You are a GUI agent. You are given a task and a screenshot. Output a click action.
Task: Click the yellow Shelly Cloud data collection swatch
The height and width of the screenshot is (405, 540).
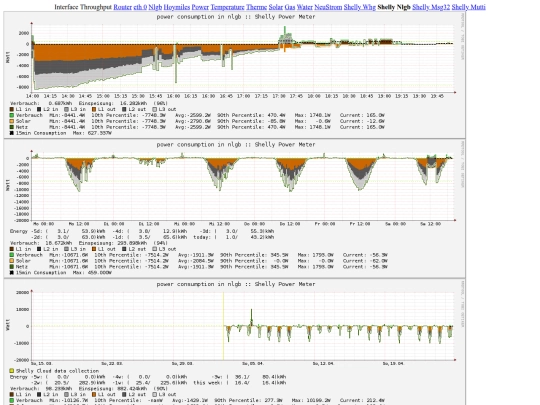coord(11,371)
